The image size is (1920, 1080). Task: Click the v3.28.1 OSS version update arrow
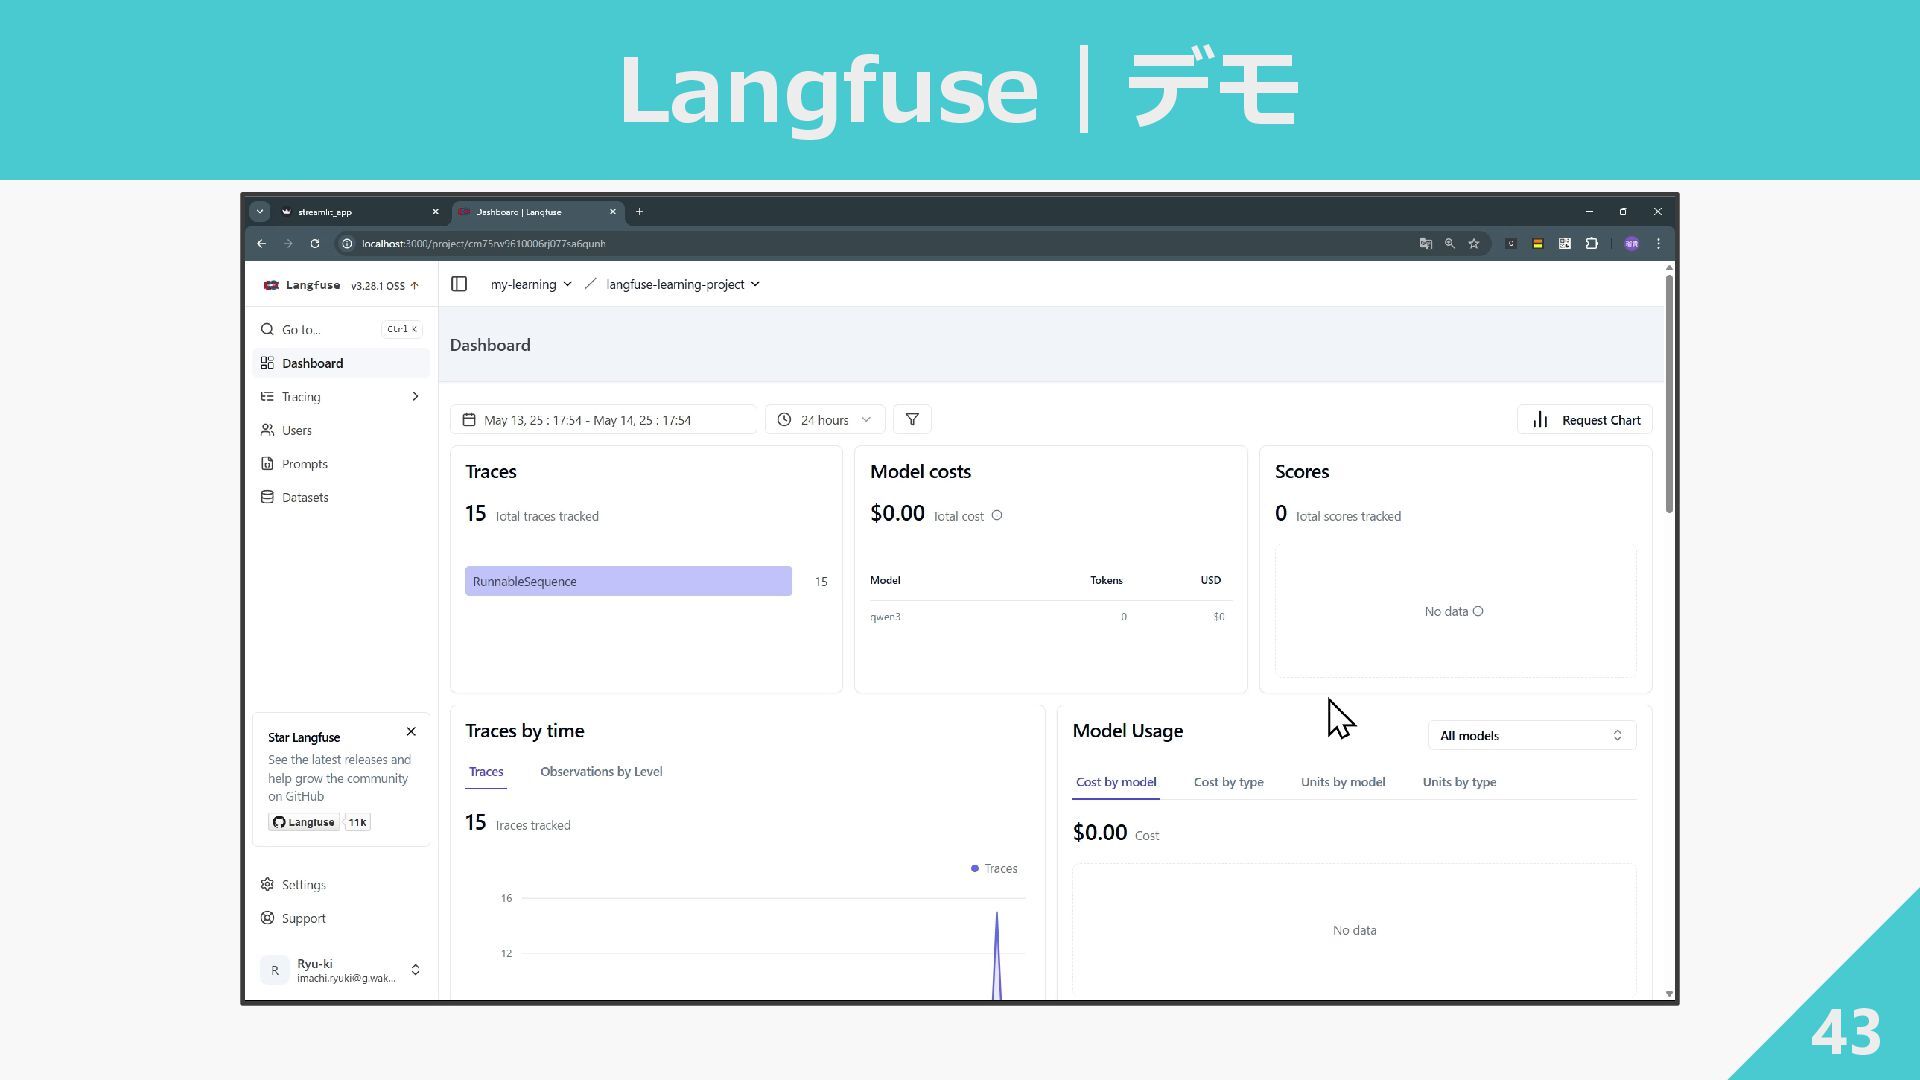(x=415, y=286)
